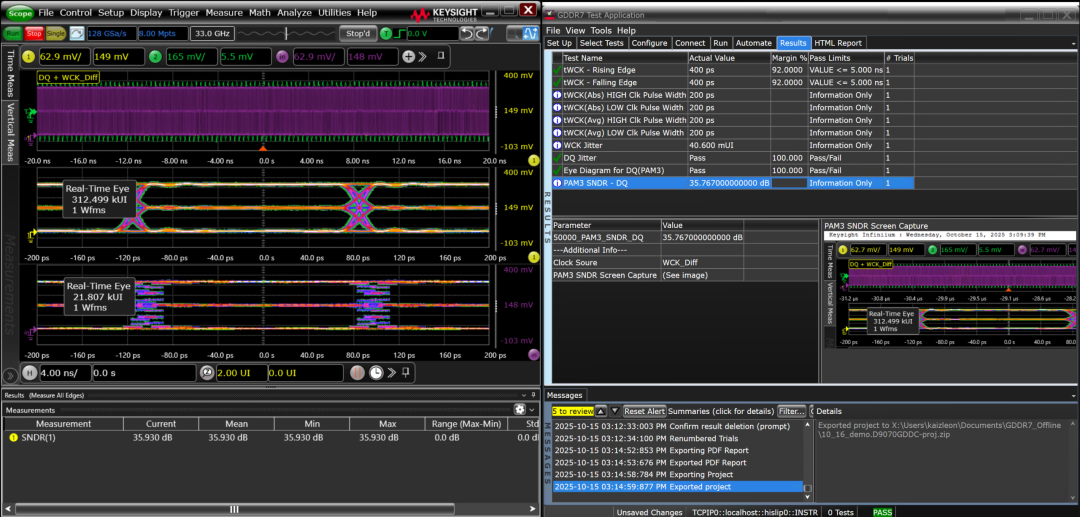The height and width of the screenshot is (517, 1080).
Task: Open the Measure menu
Action: coord(224,12)
